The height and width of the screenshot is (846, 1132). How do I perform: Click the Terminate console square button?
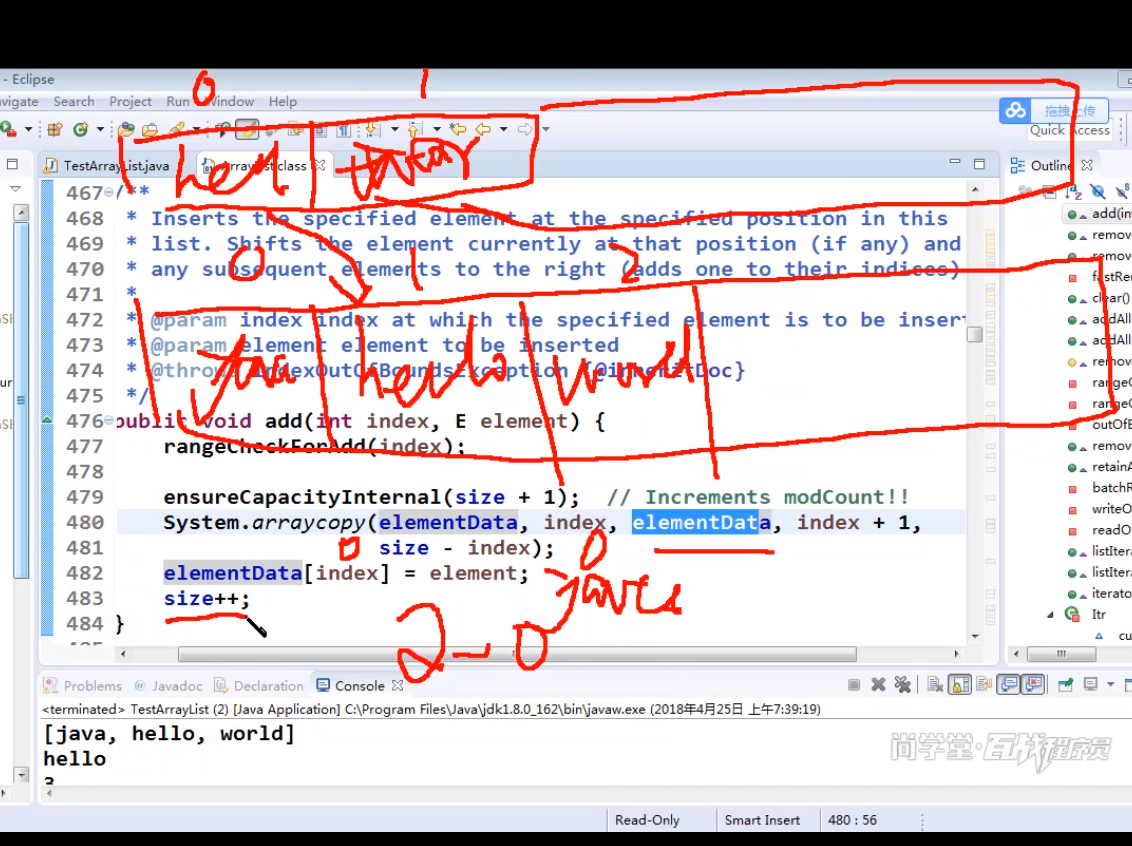coord(853,684)
